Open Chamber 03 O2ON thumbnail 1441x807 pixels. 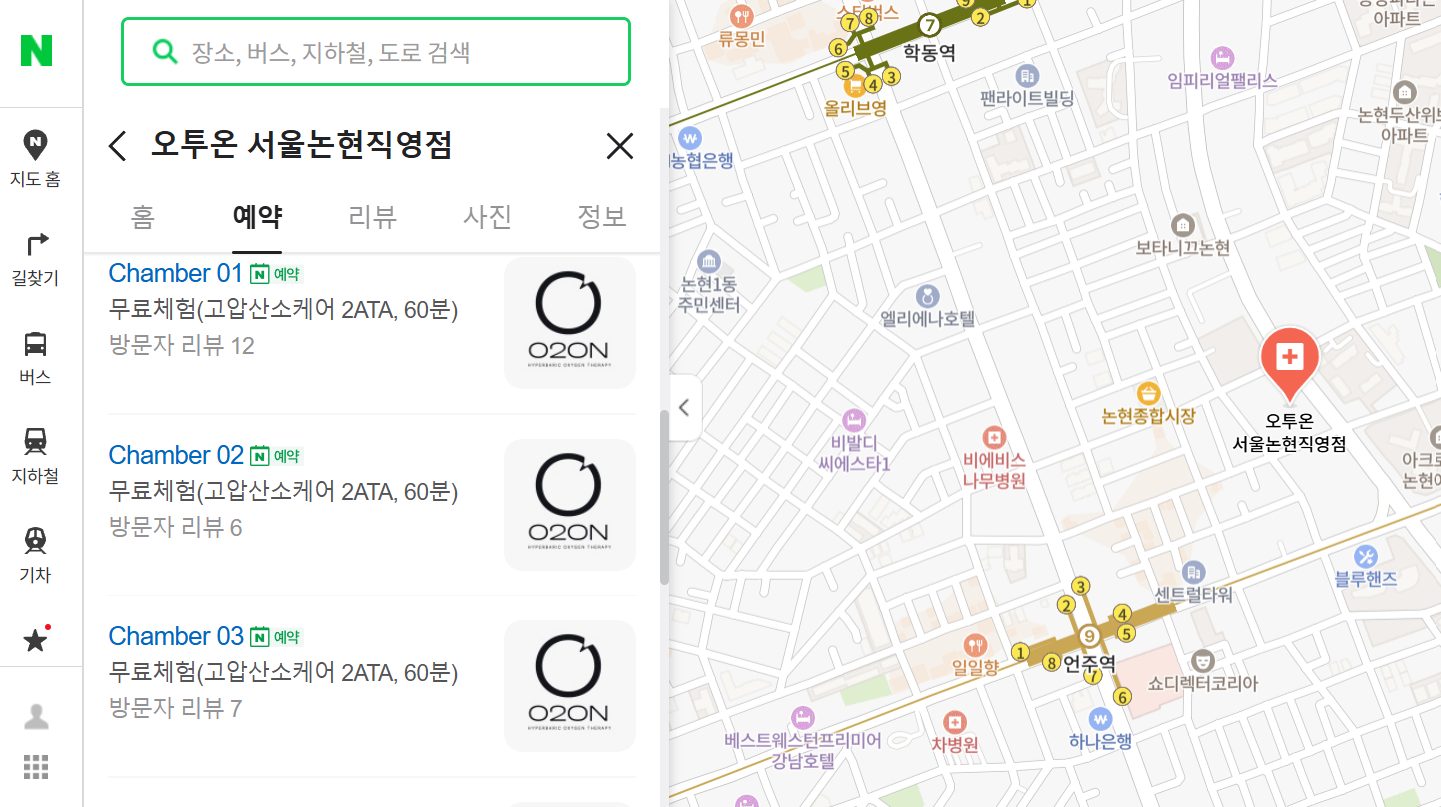click(570, 685)
